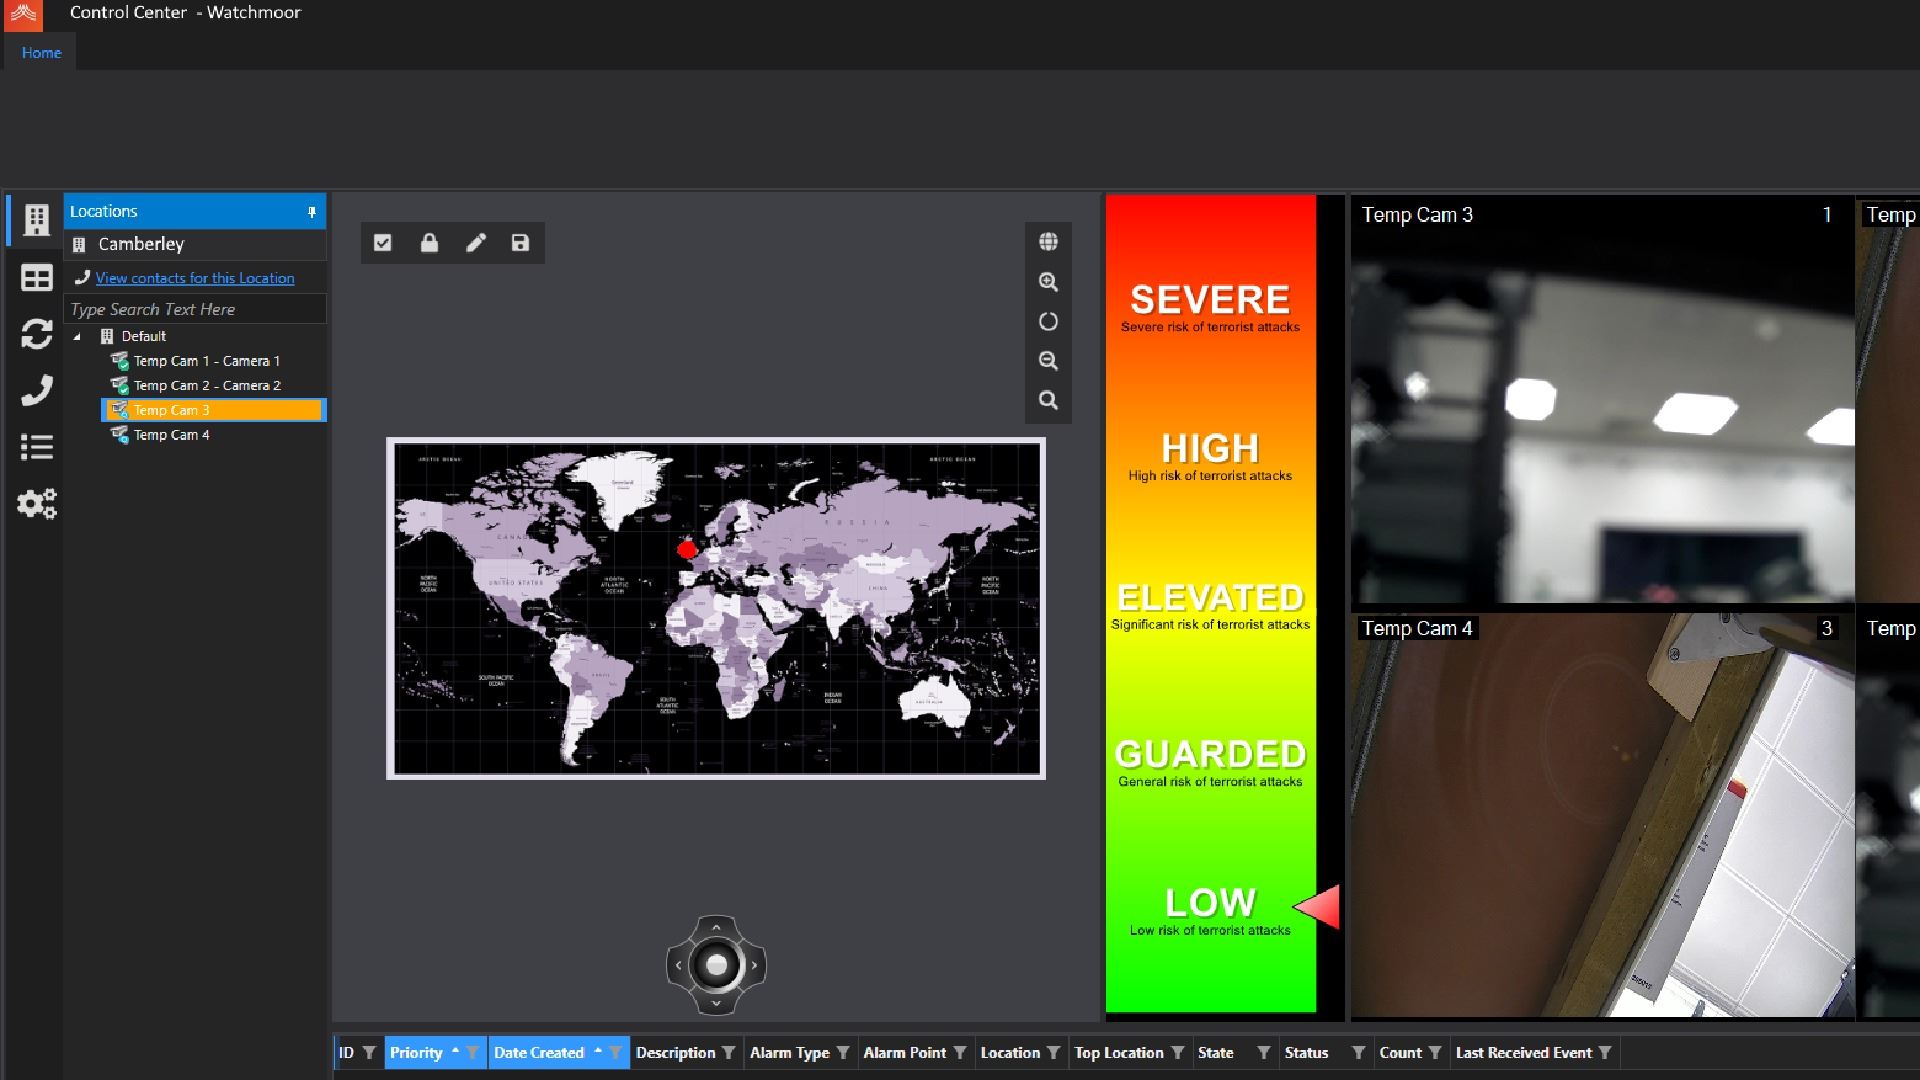Open the Count column filter
The height and width of the screenshot is (1080, 1920).
(1435, 1053)
